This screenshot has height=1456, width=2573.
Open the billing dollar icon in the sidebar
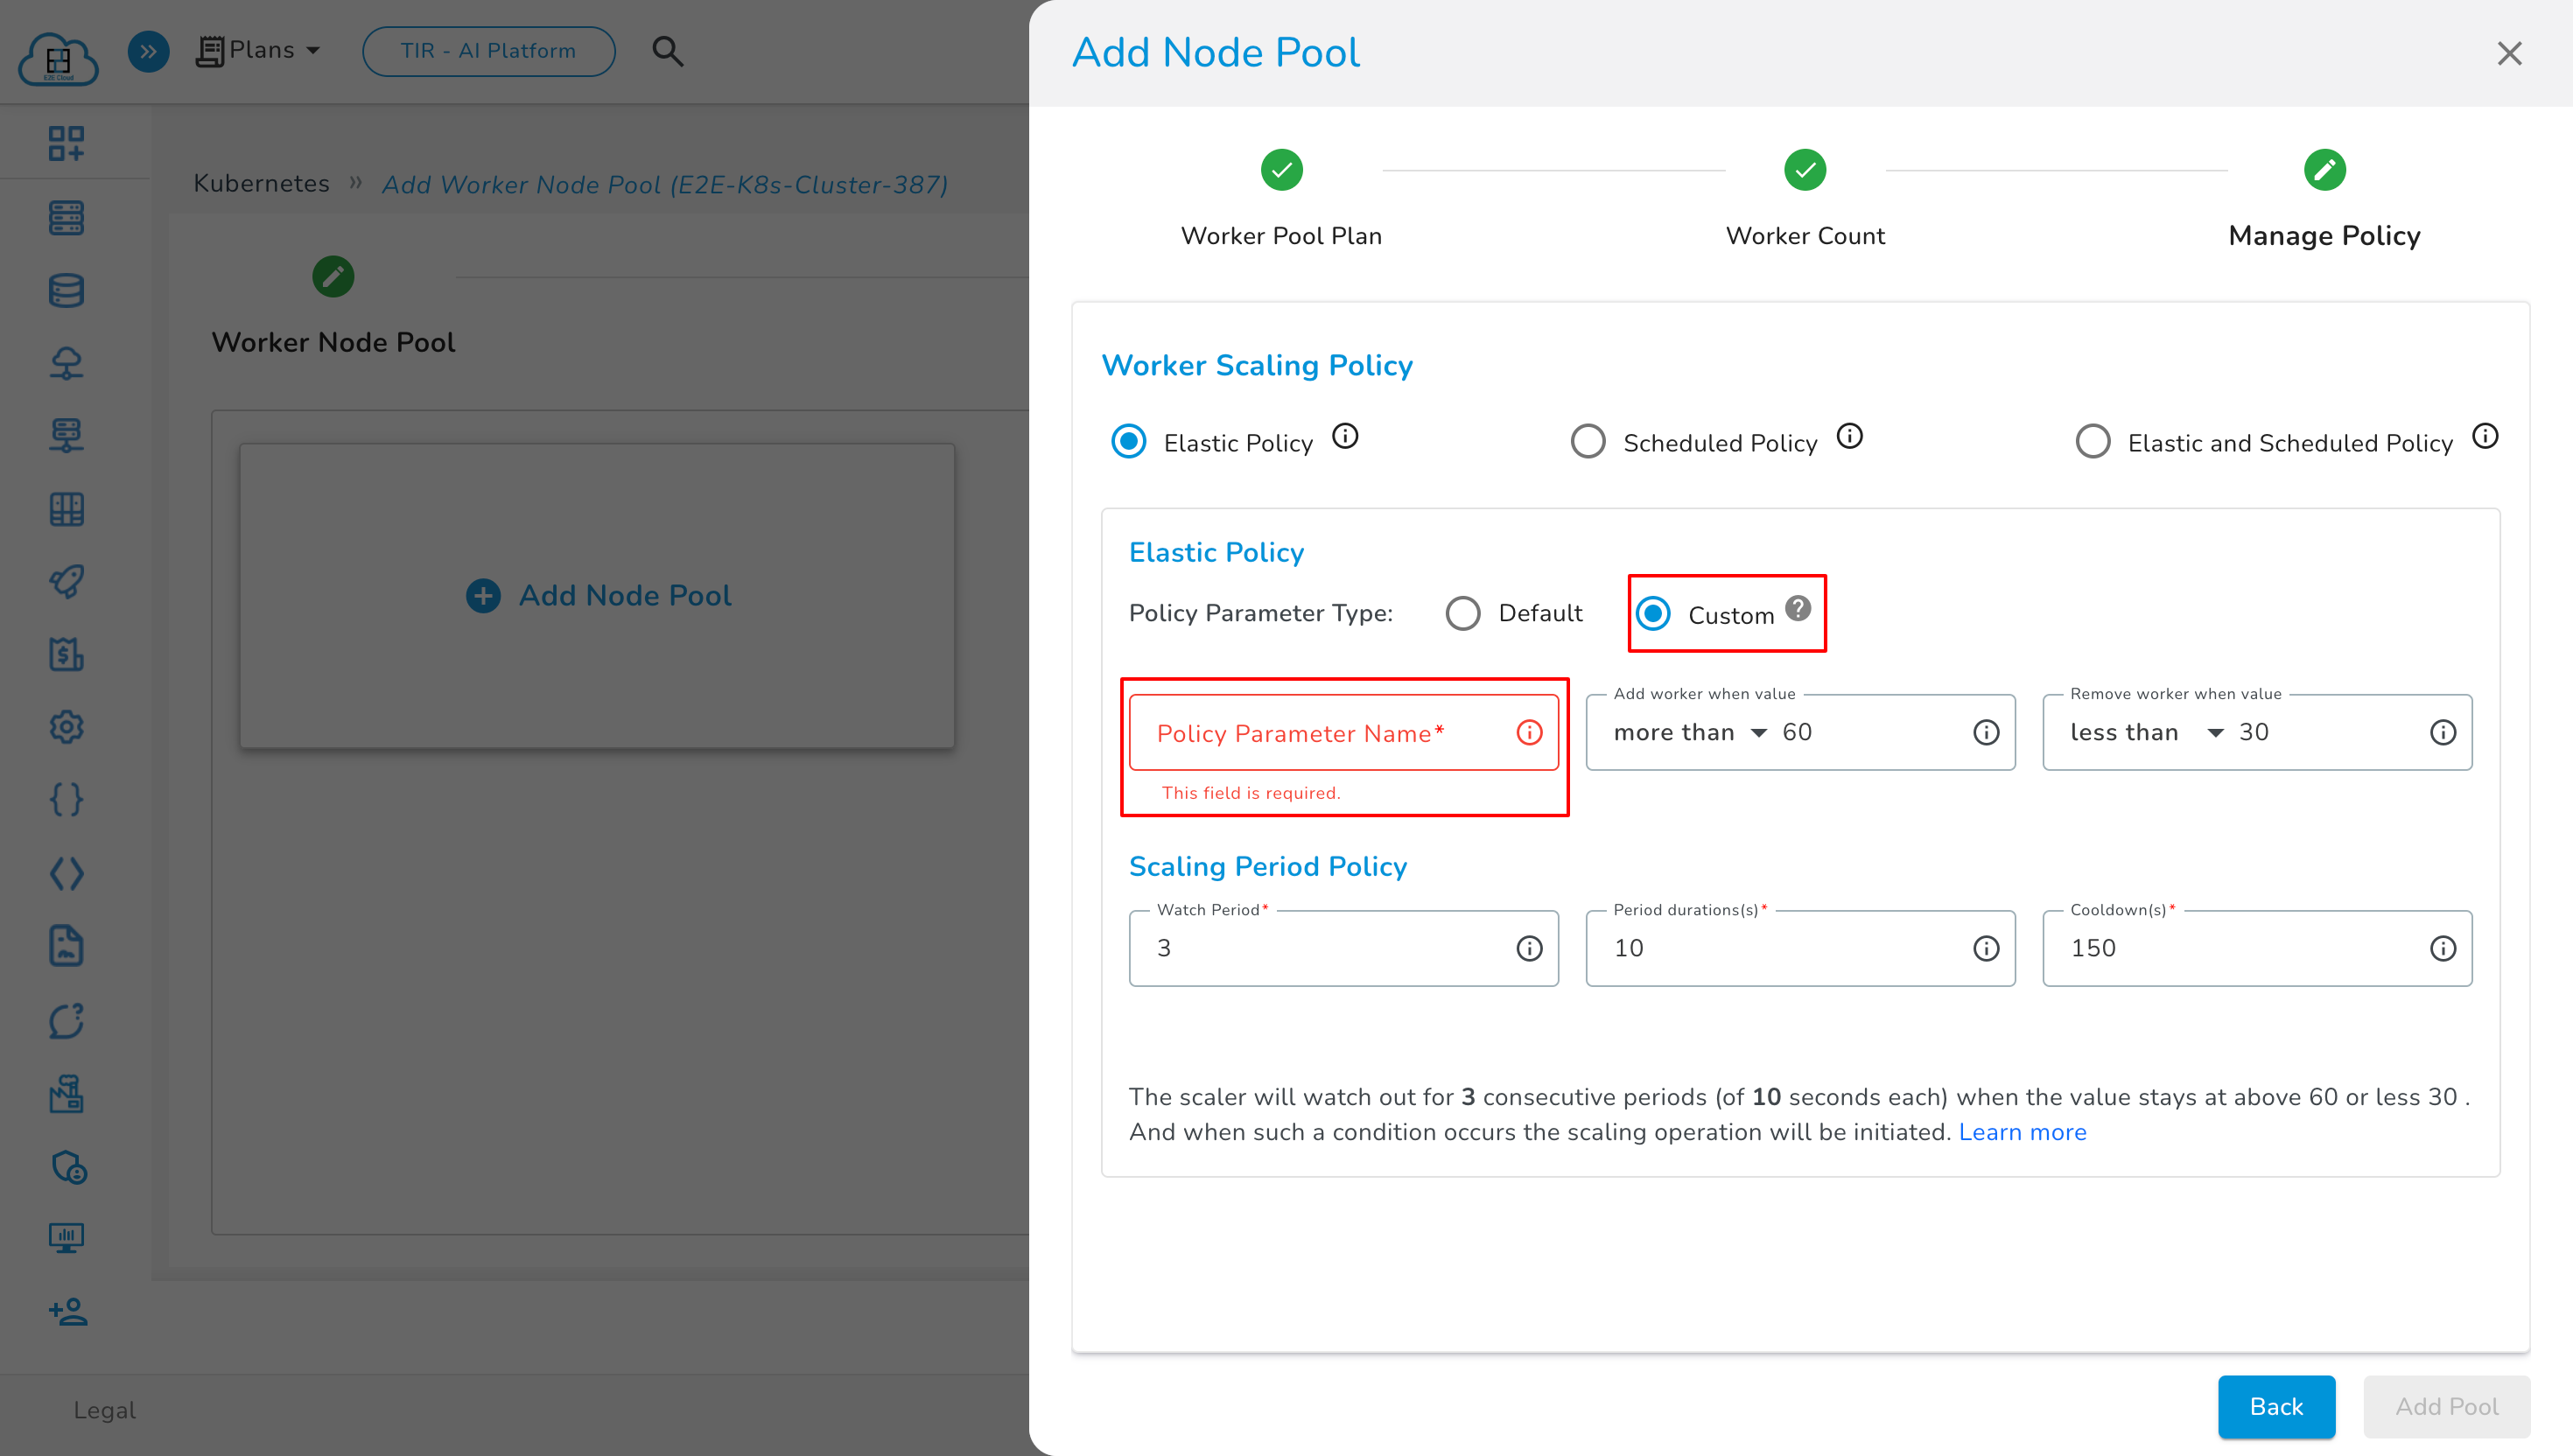[67, 654]
